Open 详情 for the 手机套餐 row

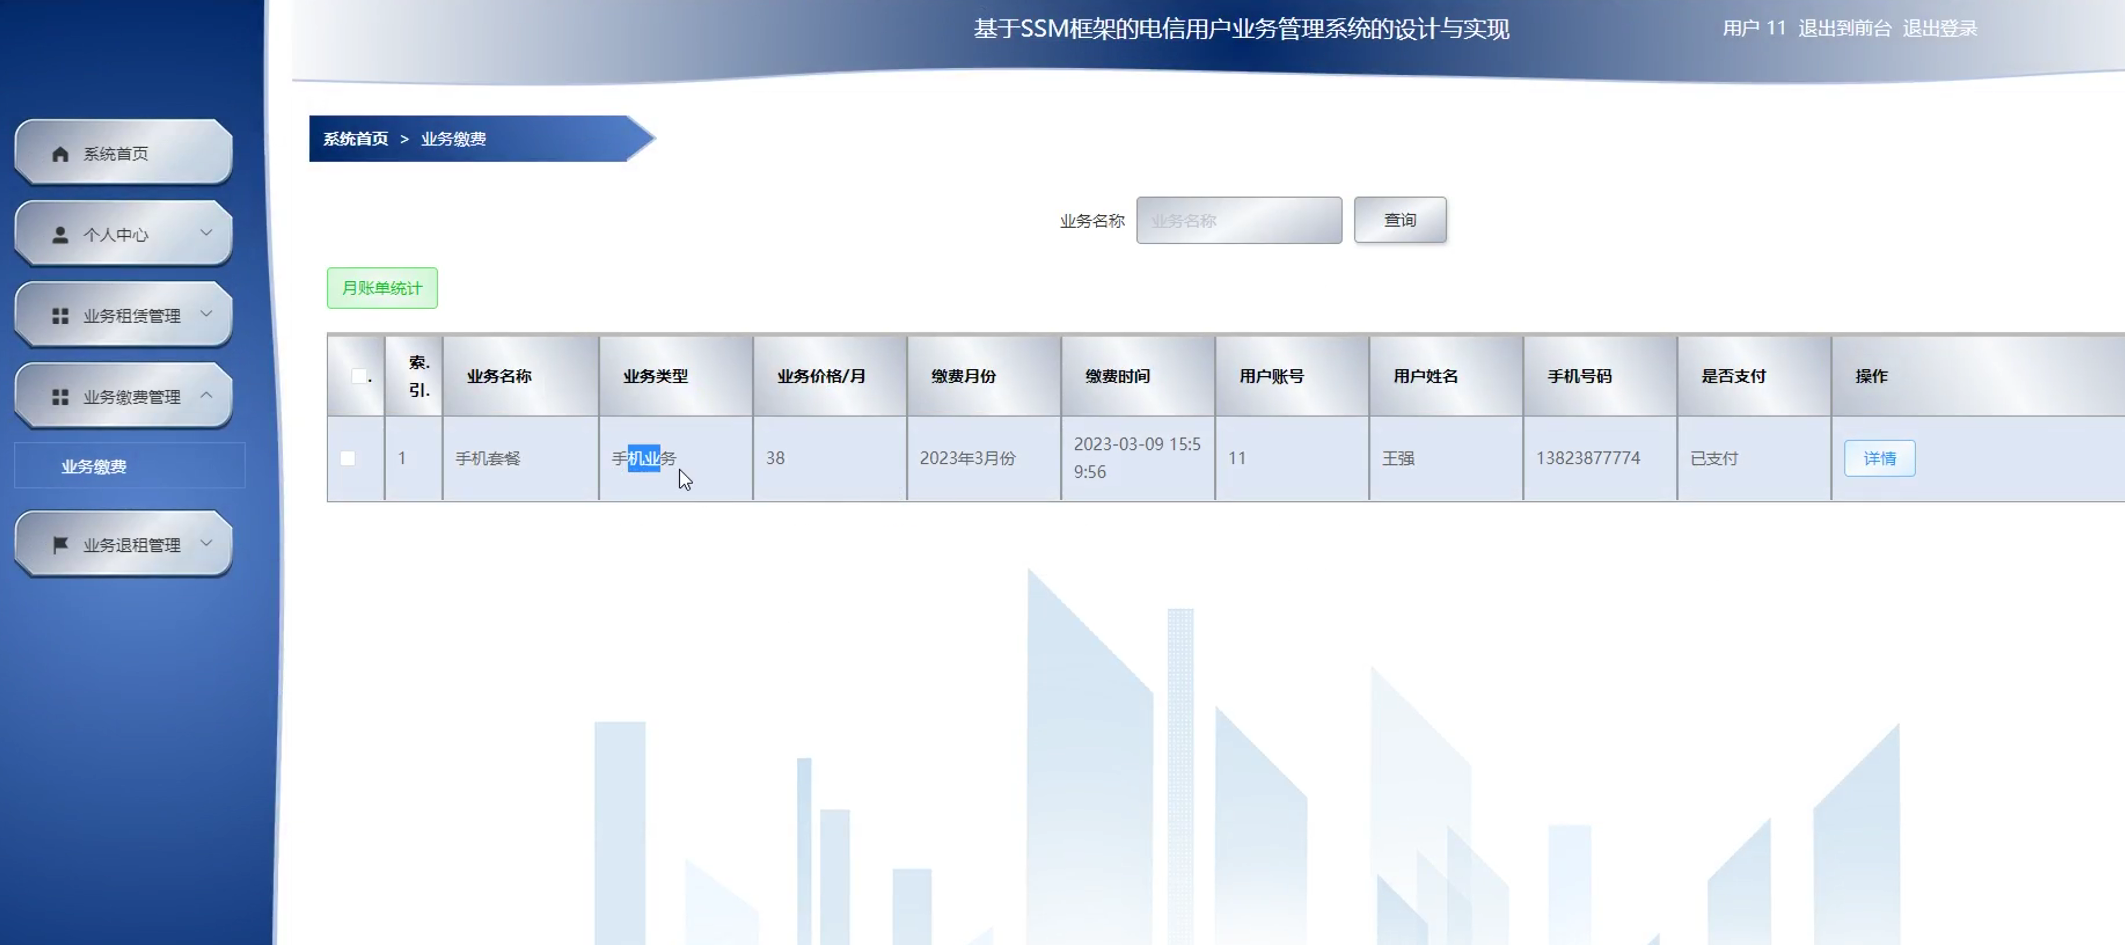tap(1879, 458)
